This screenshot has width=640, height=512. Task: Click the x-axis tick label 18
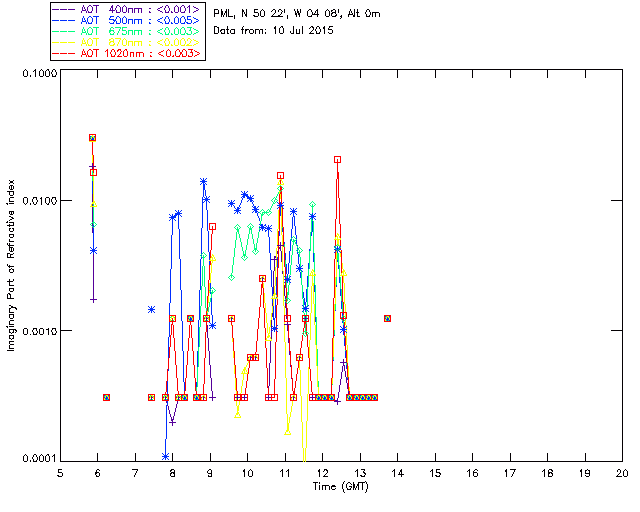coord(547,473)
